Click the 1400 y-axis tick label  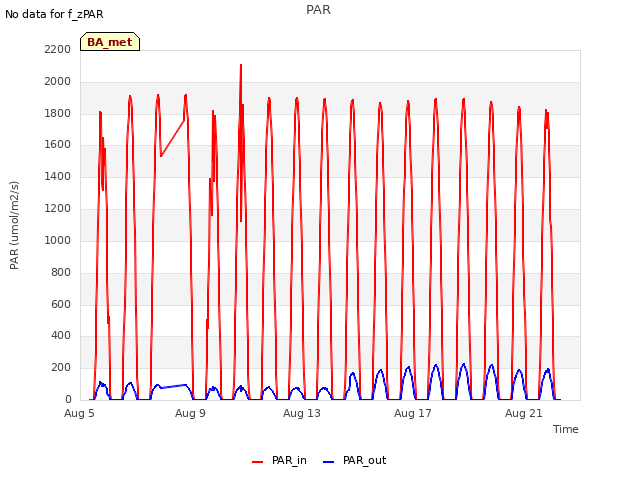tap(58, 176)
